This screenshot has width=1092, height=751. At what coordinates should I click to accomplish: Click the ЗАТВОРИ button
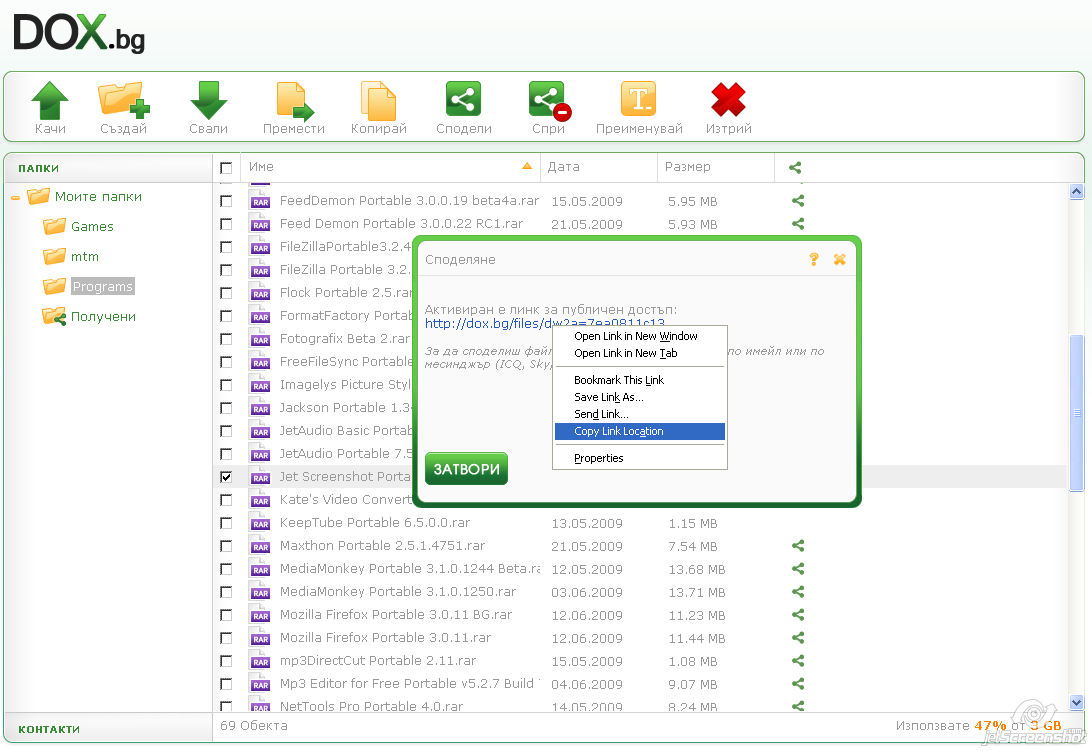(x=467, y=469)
